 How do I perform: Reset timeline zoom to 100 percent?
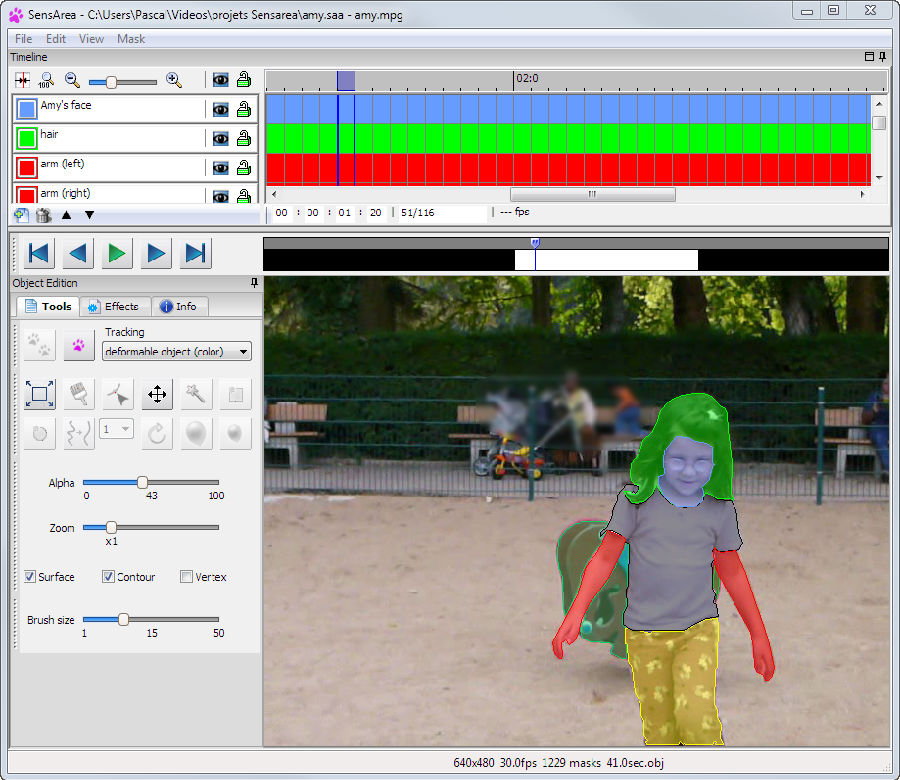coord(46,81)
